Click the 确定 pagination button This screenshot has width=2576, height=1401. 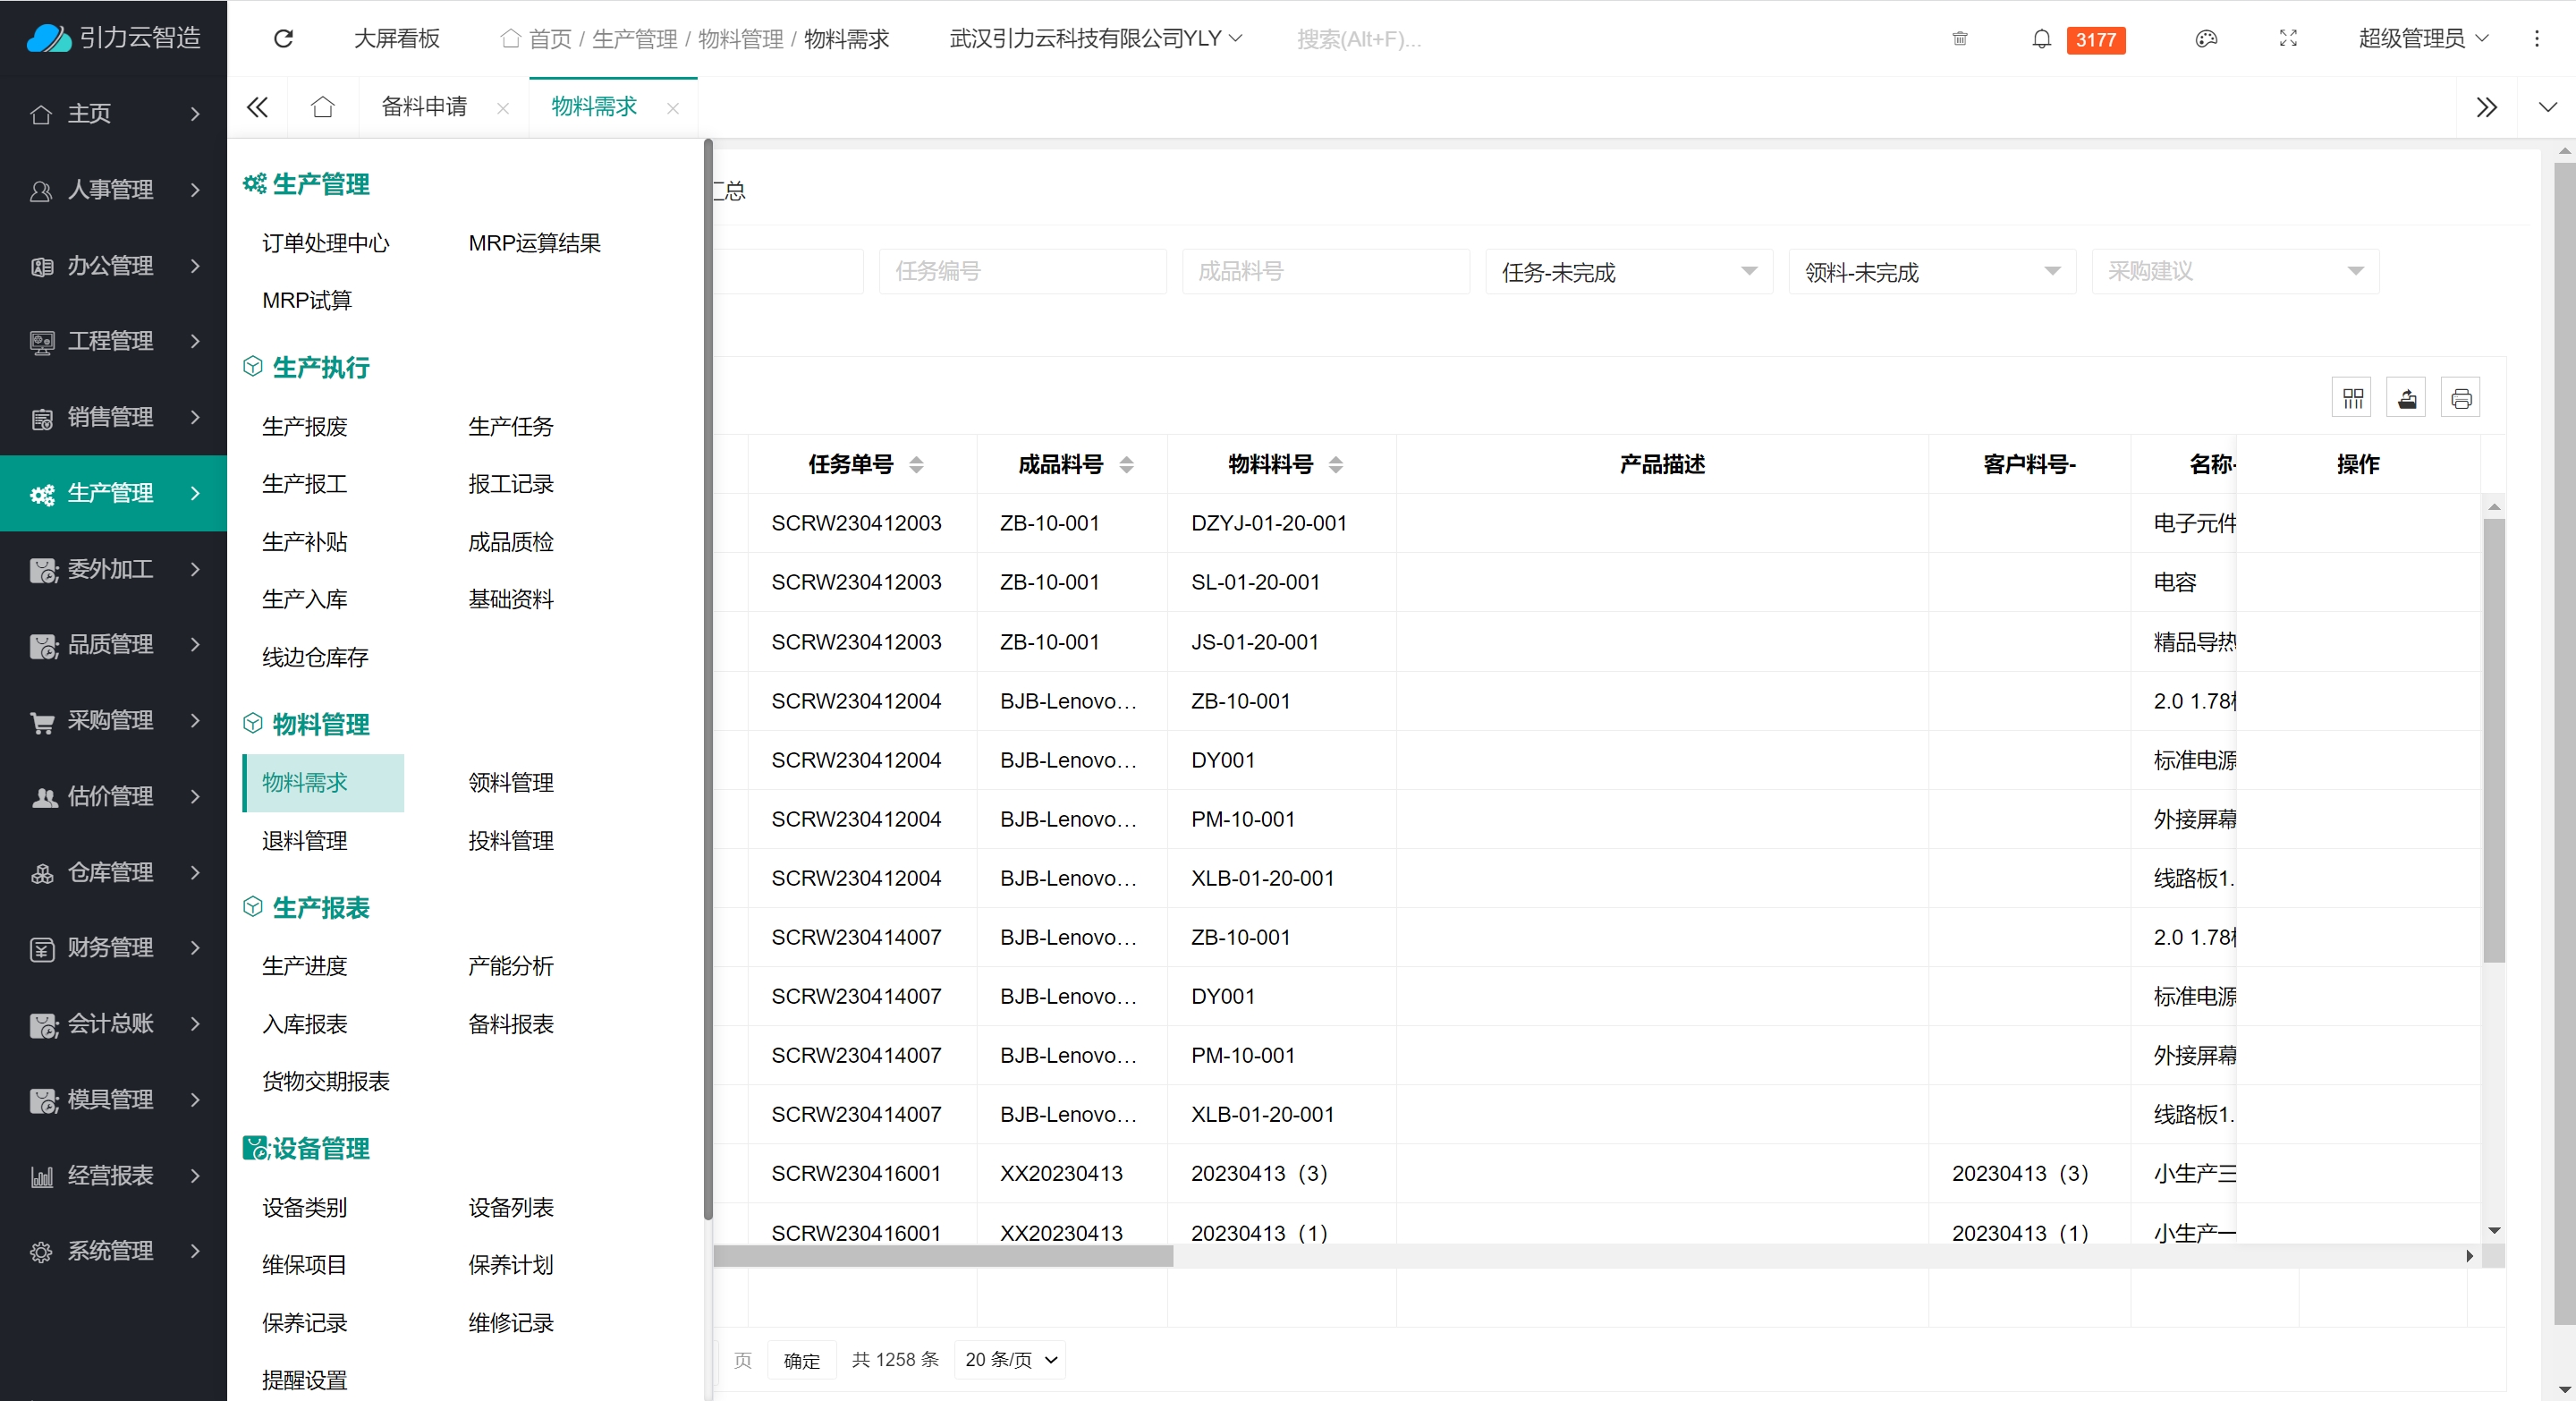[801, 1360]
